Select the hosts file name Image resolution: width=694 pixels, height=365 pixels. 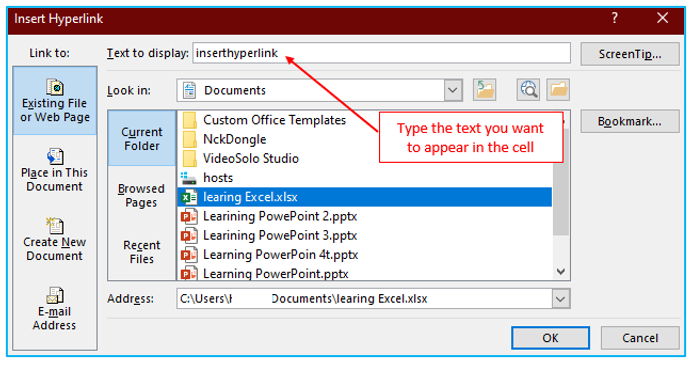coord(218,178)
